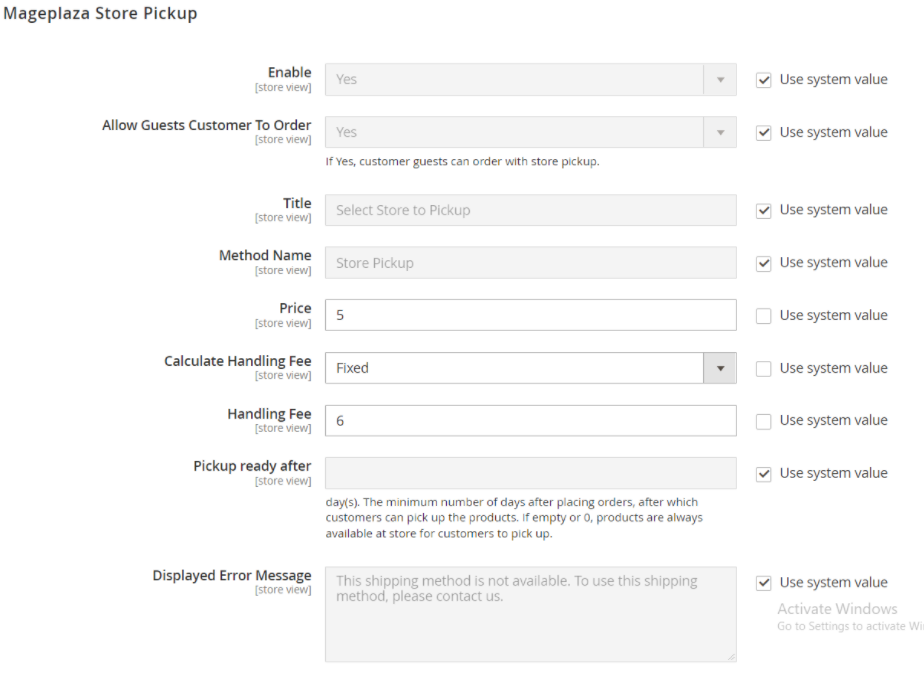Click the Mageplaza Store Pickup section heading
Viewport: 924px width, 673px height.
[x=100, y=14]
